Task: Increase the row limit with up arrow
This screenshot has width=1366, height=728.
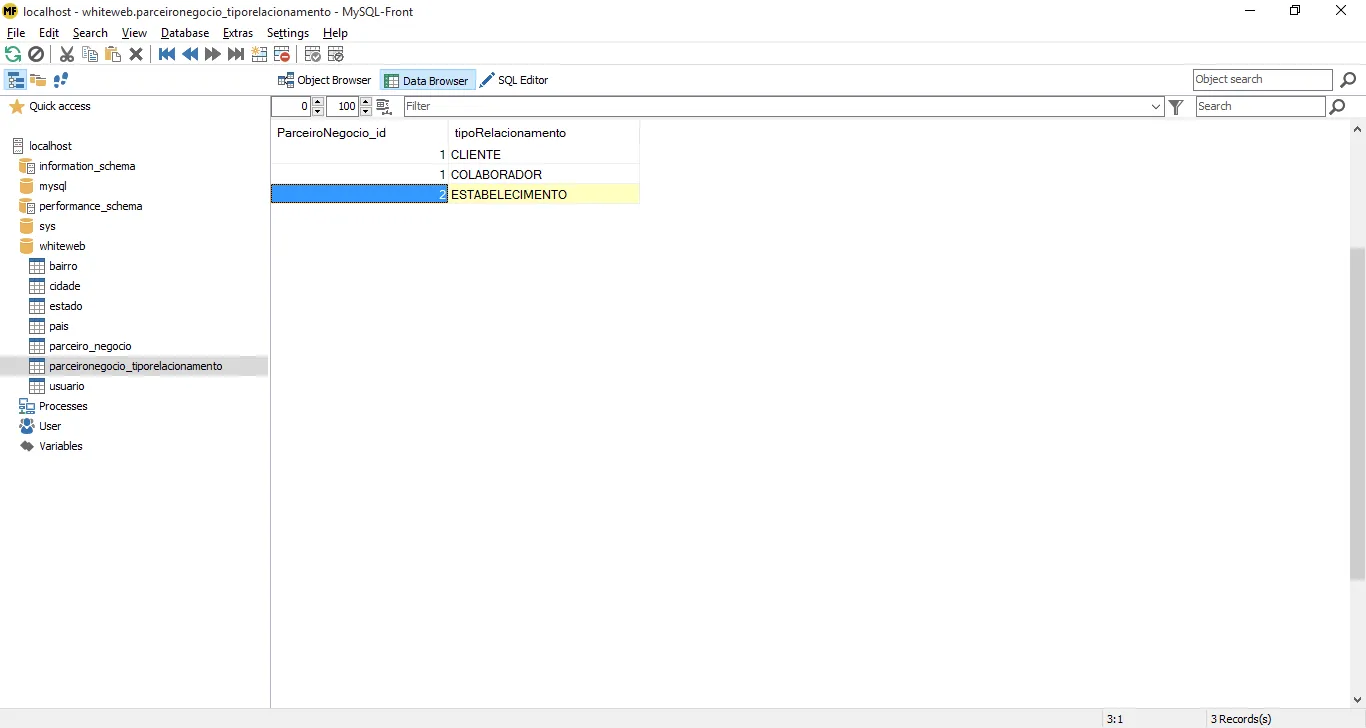Action: pyautogui.click(x=366, y=102)
